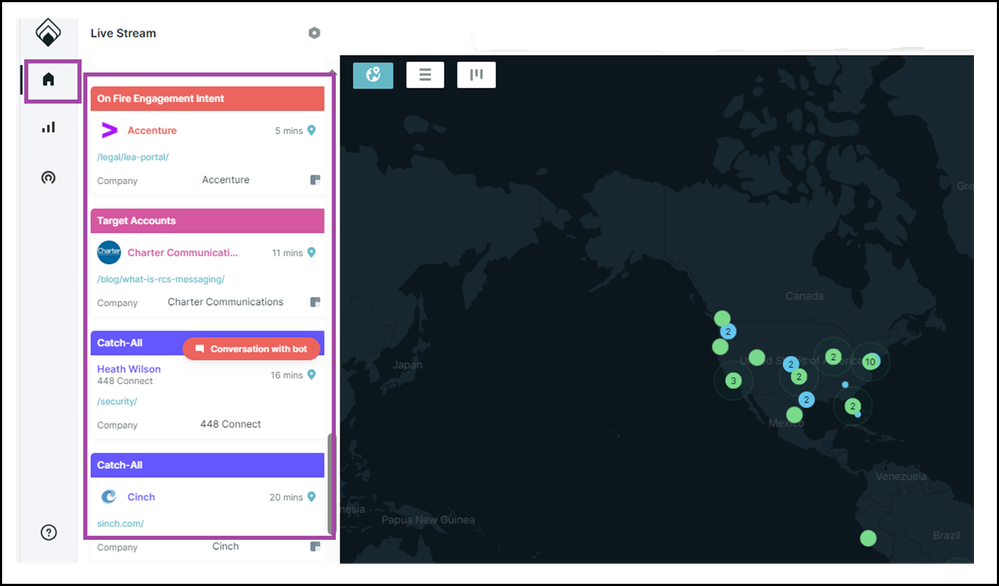Click the Cinch logo
Image resolution: width=999 pixels, height=586 pixels.
109,497
